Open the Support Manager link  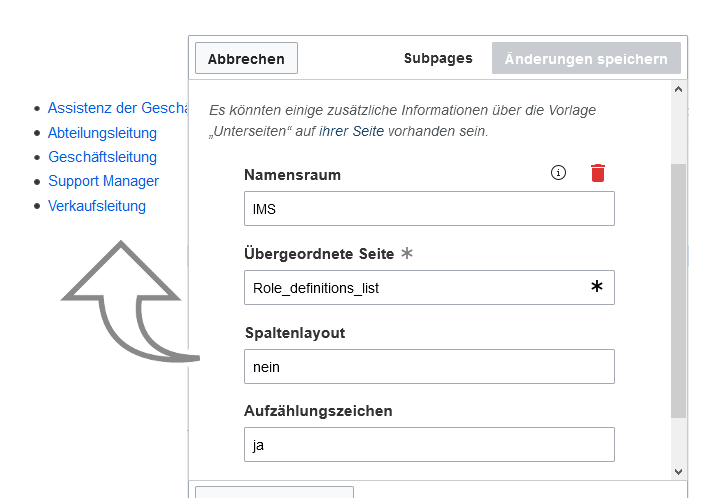coord(103,181)
